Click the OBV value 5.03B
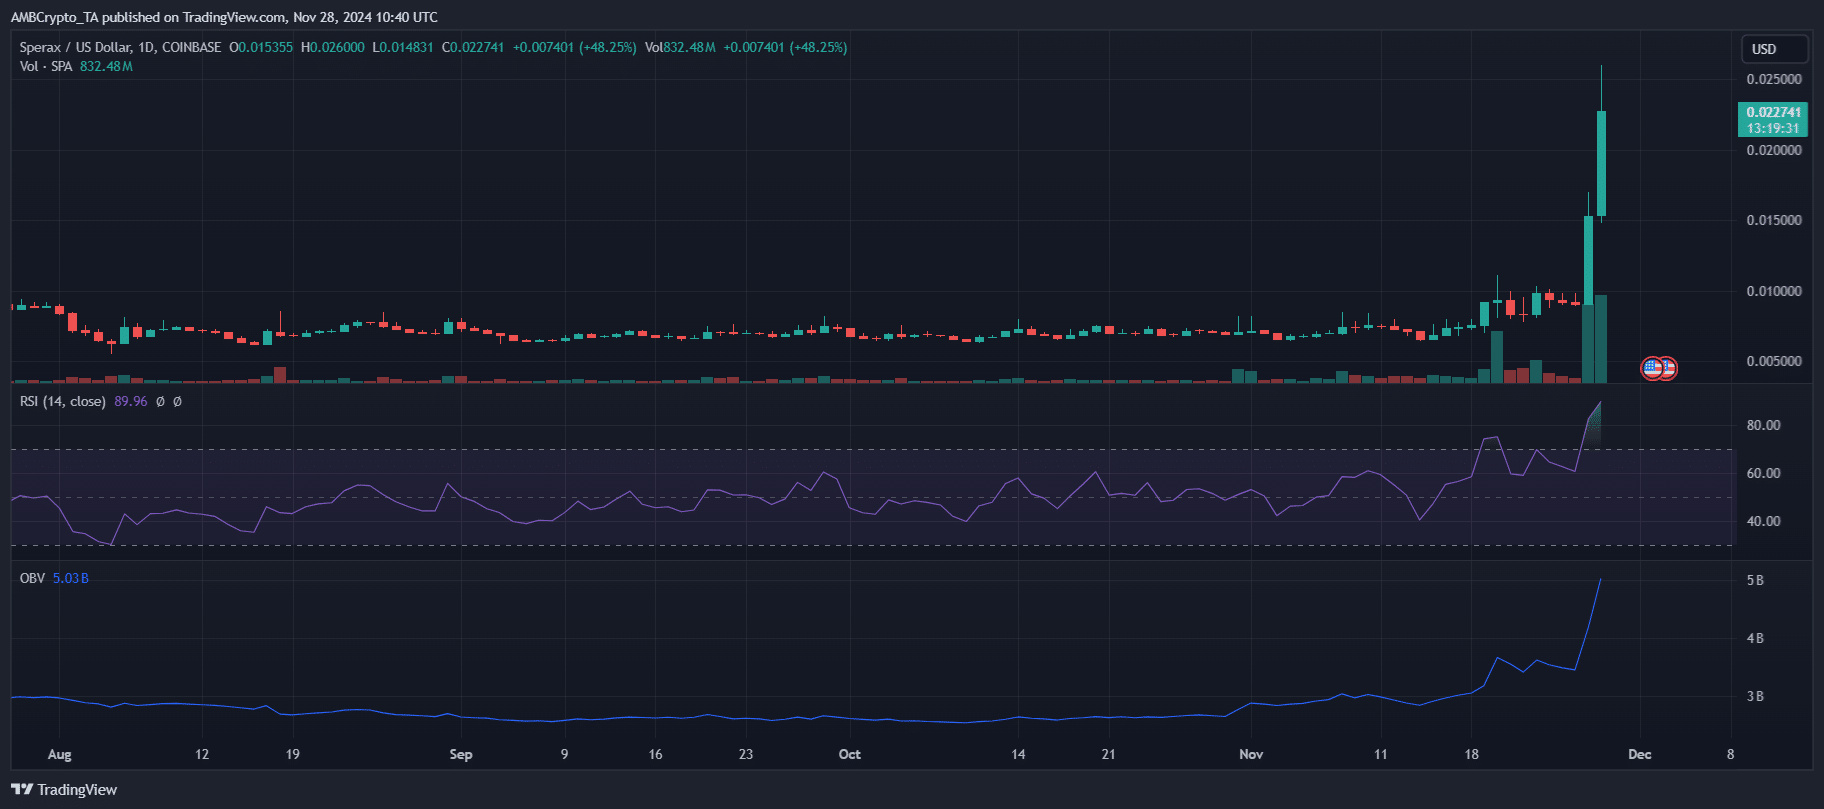Viewport: 1824px width, 809px height. tap(70, 578)
